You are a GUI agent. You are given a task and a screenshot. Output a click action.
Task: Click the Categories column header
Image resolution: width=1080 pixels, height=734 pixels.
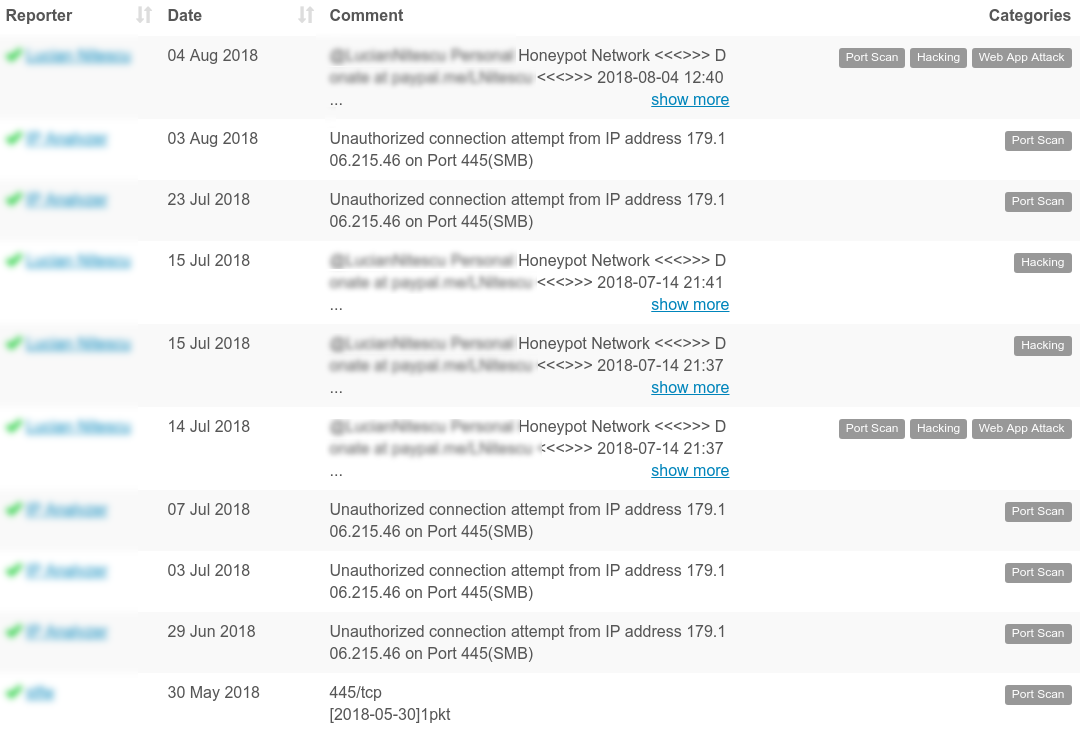tap(1030, 15)
